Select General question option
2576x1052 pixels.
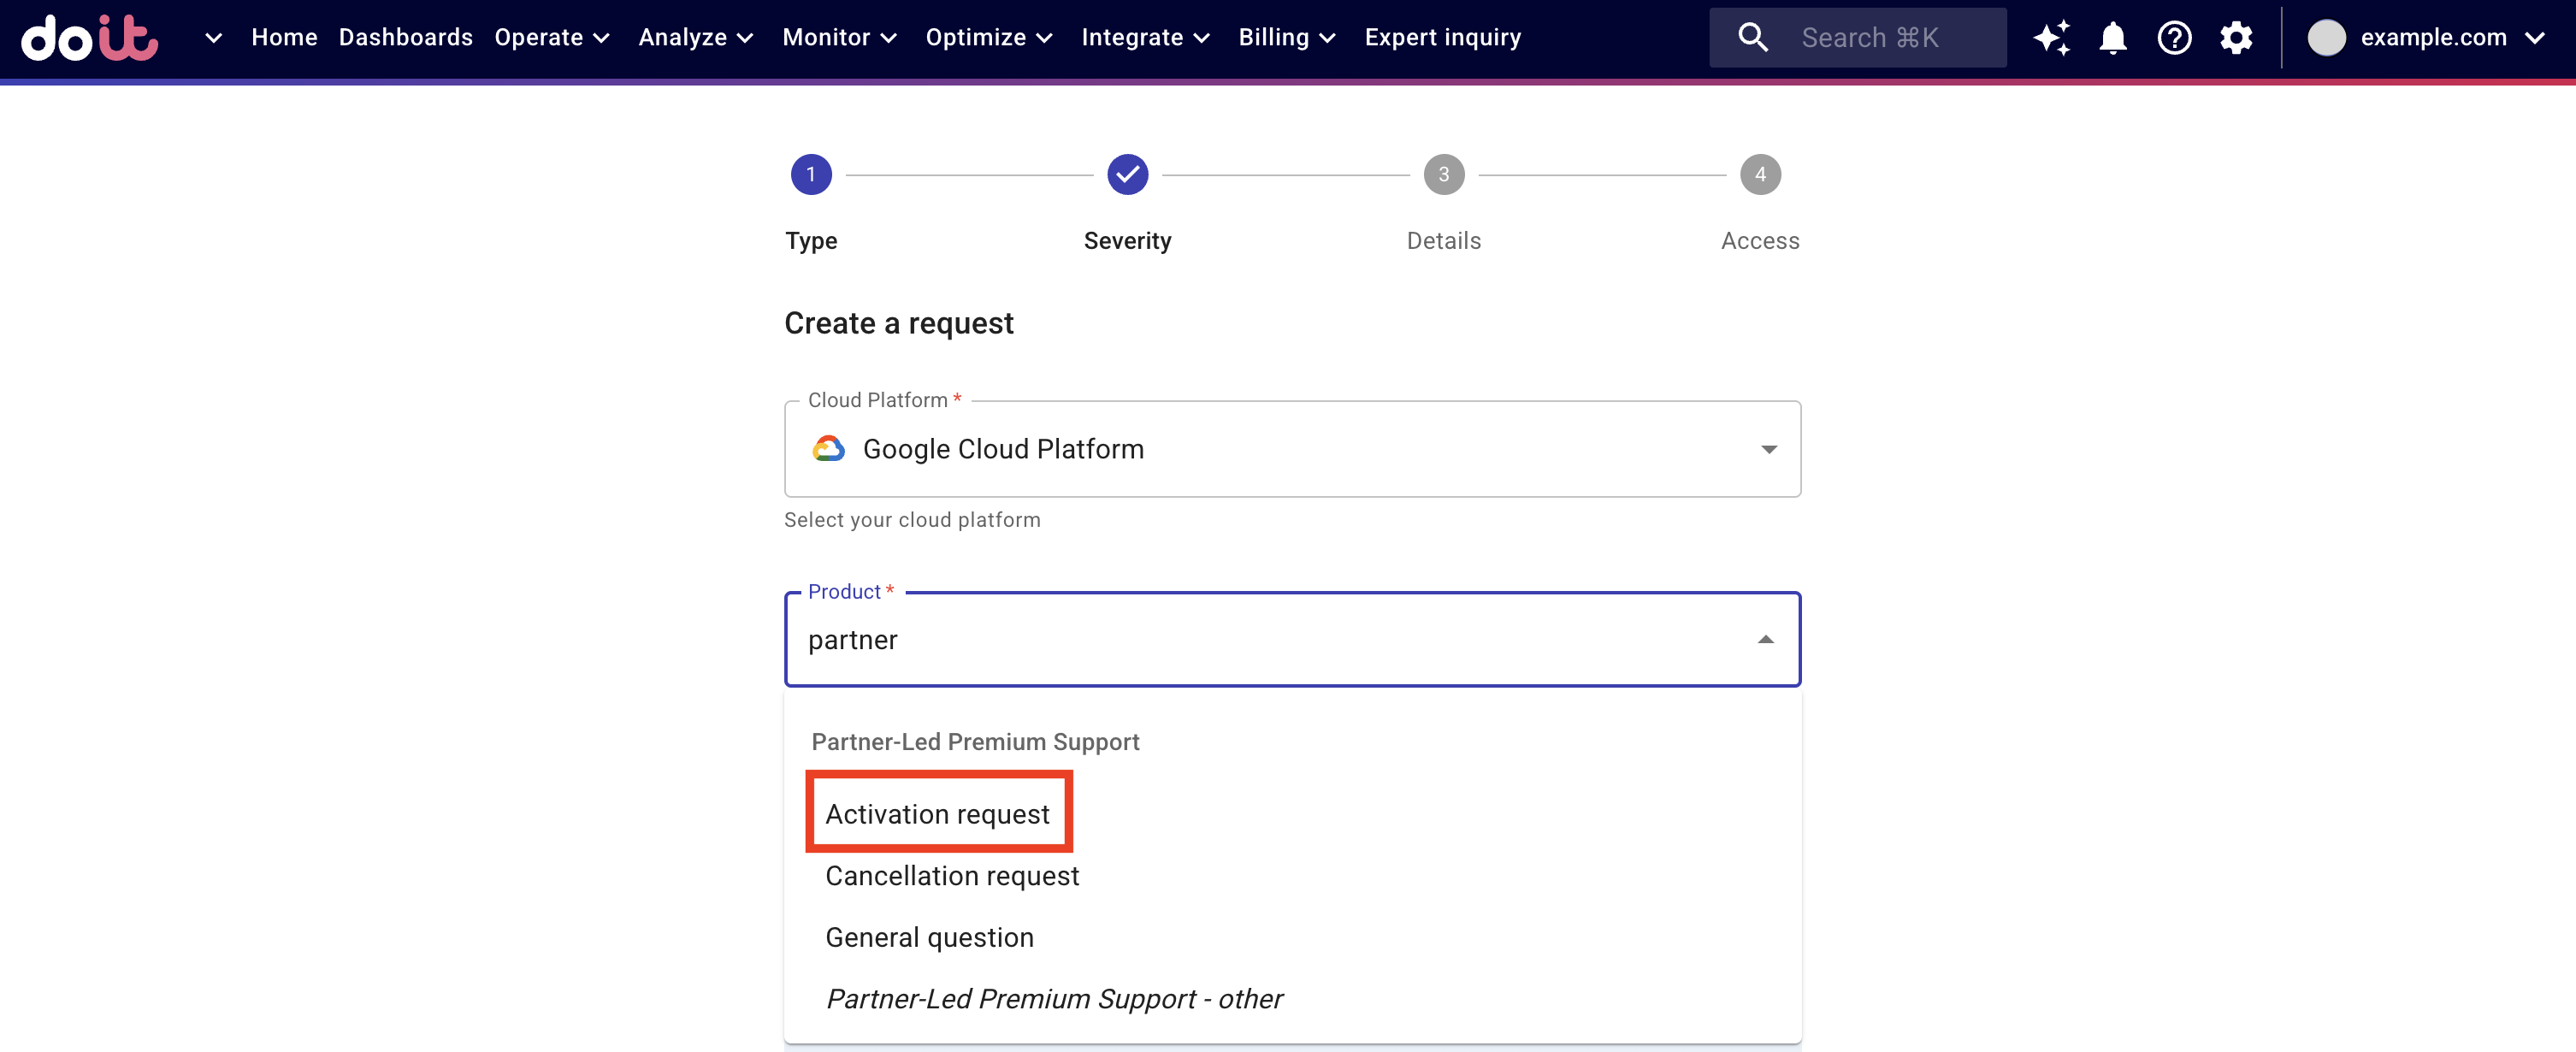click(x=1292, y=937)
